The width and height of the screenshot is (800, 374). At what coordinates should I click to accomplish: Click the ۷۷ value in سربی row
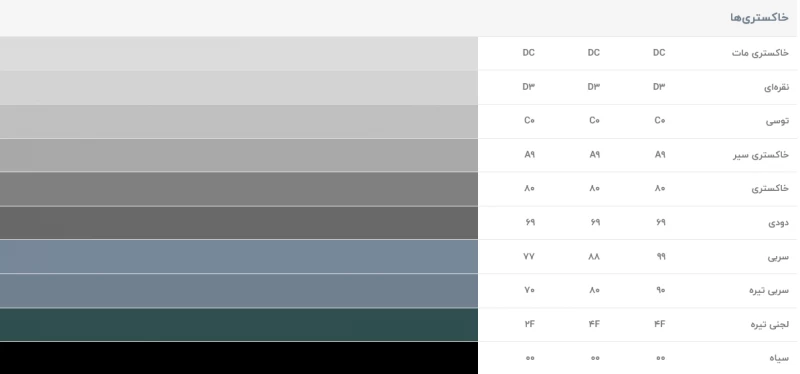click(529, 256)
